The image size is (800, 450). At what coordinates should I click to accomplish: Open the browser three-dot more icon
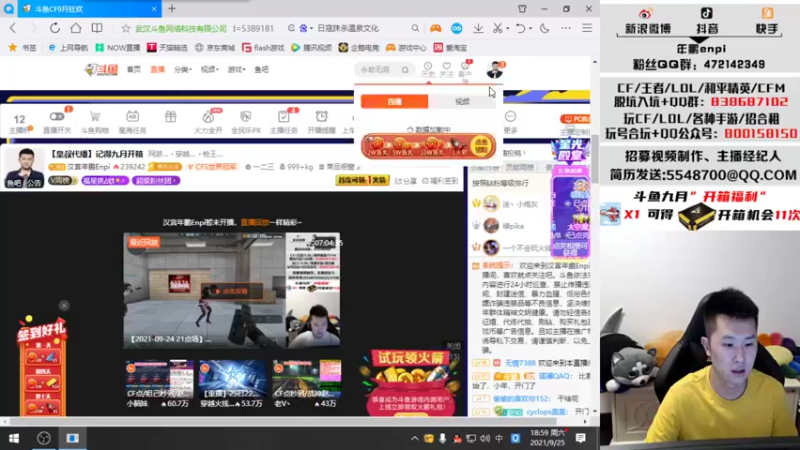pos(566,28)
